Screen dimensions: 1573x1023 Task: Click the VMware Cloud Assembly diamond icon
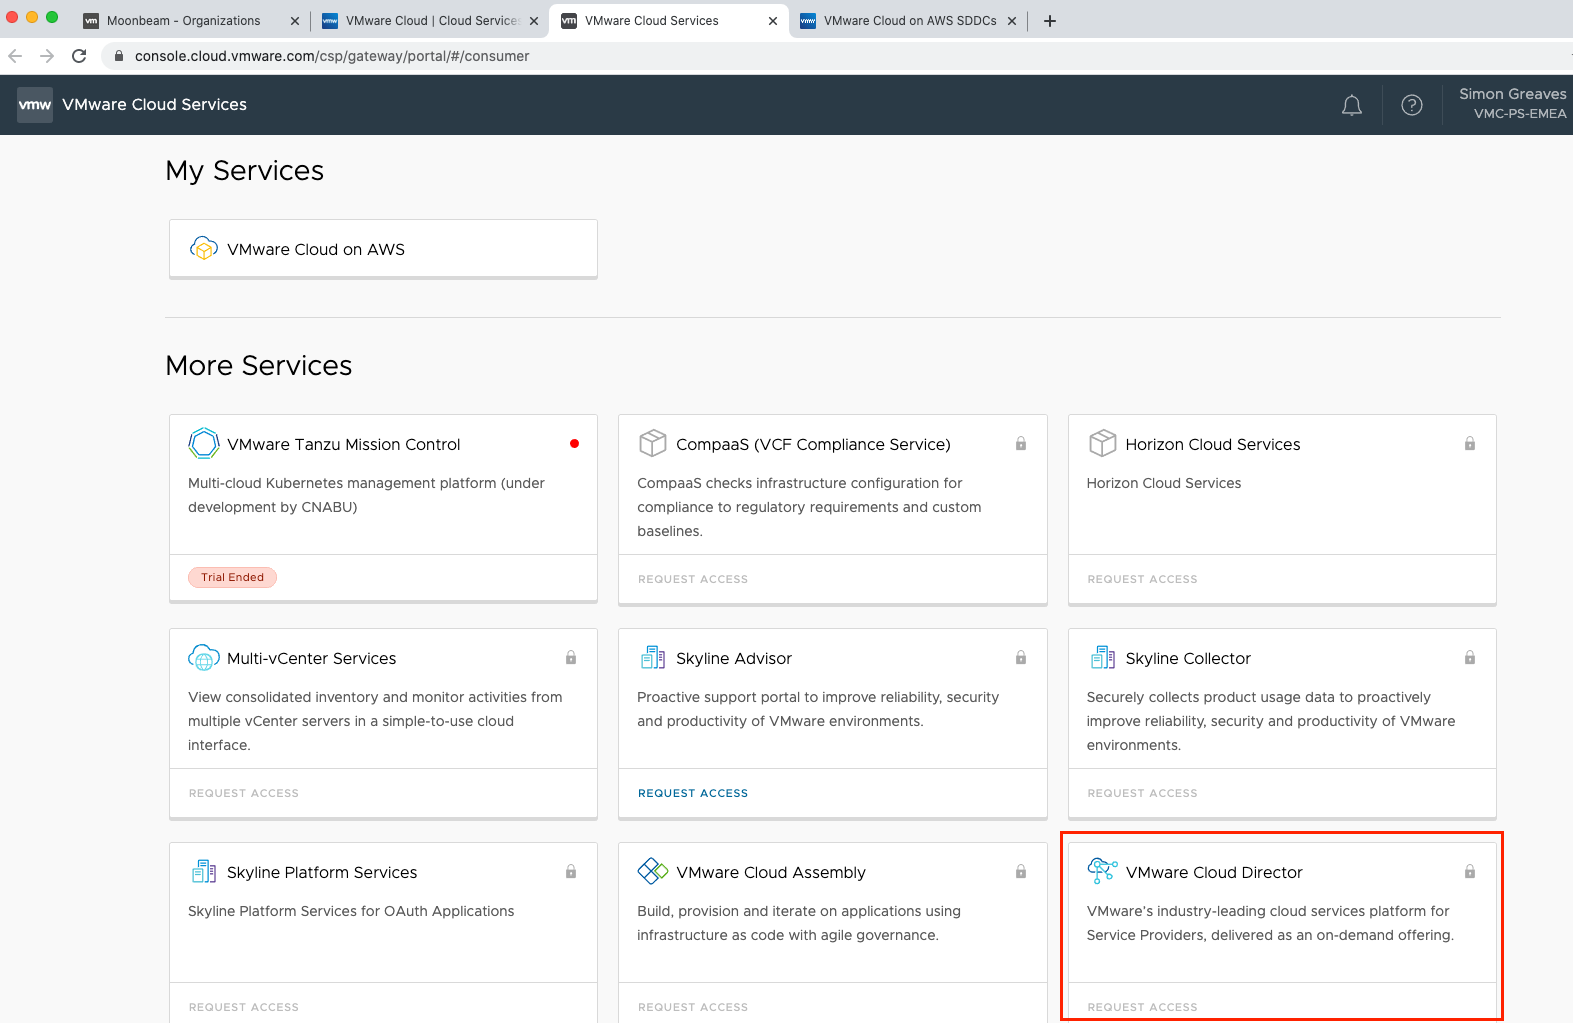653,872
